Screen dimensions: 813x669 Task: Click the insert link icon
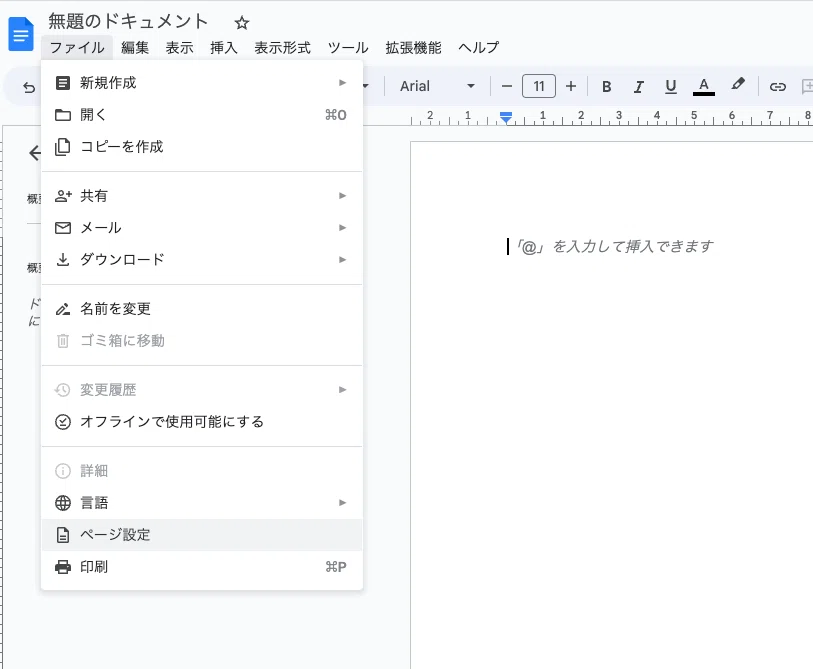pos(777,86)
